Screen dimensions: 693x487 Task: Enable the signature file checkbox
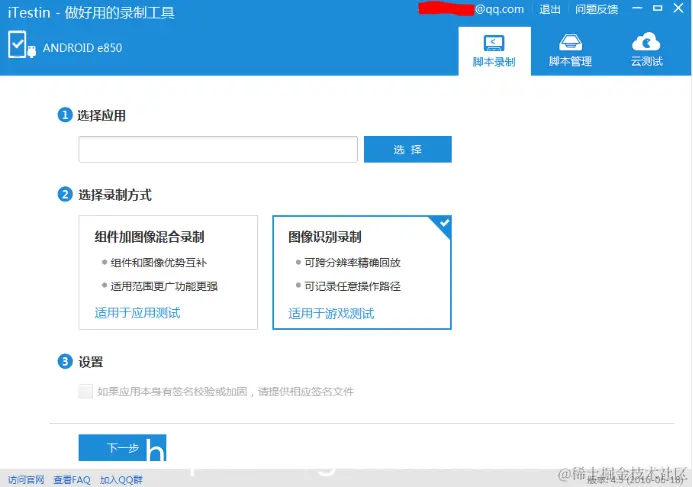point(85,391)
